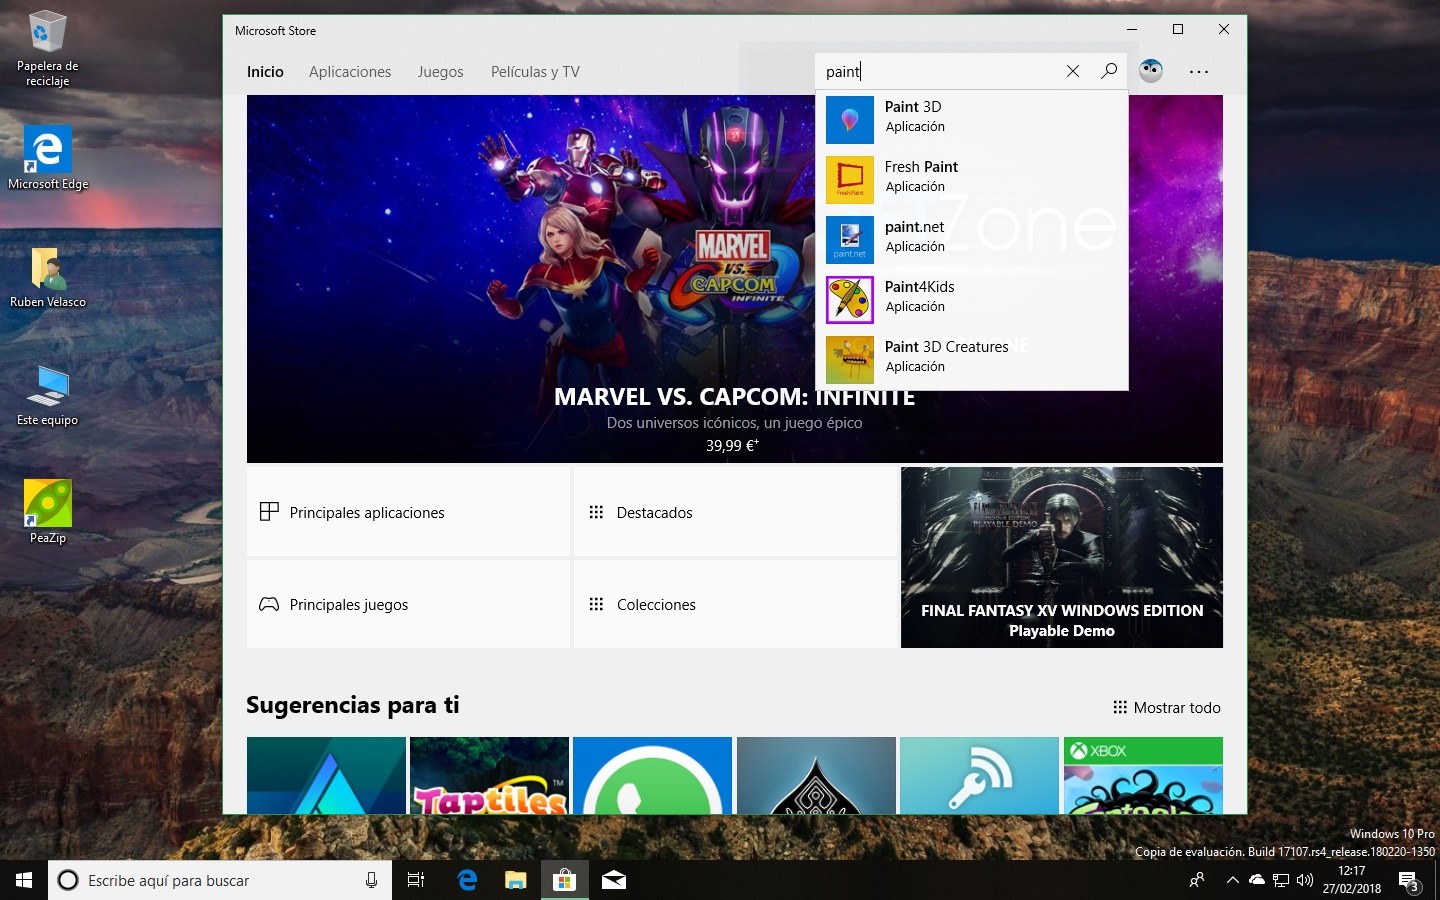Select the paint.net app icon
1440x900 pixels.
point(850,240)
